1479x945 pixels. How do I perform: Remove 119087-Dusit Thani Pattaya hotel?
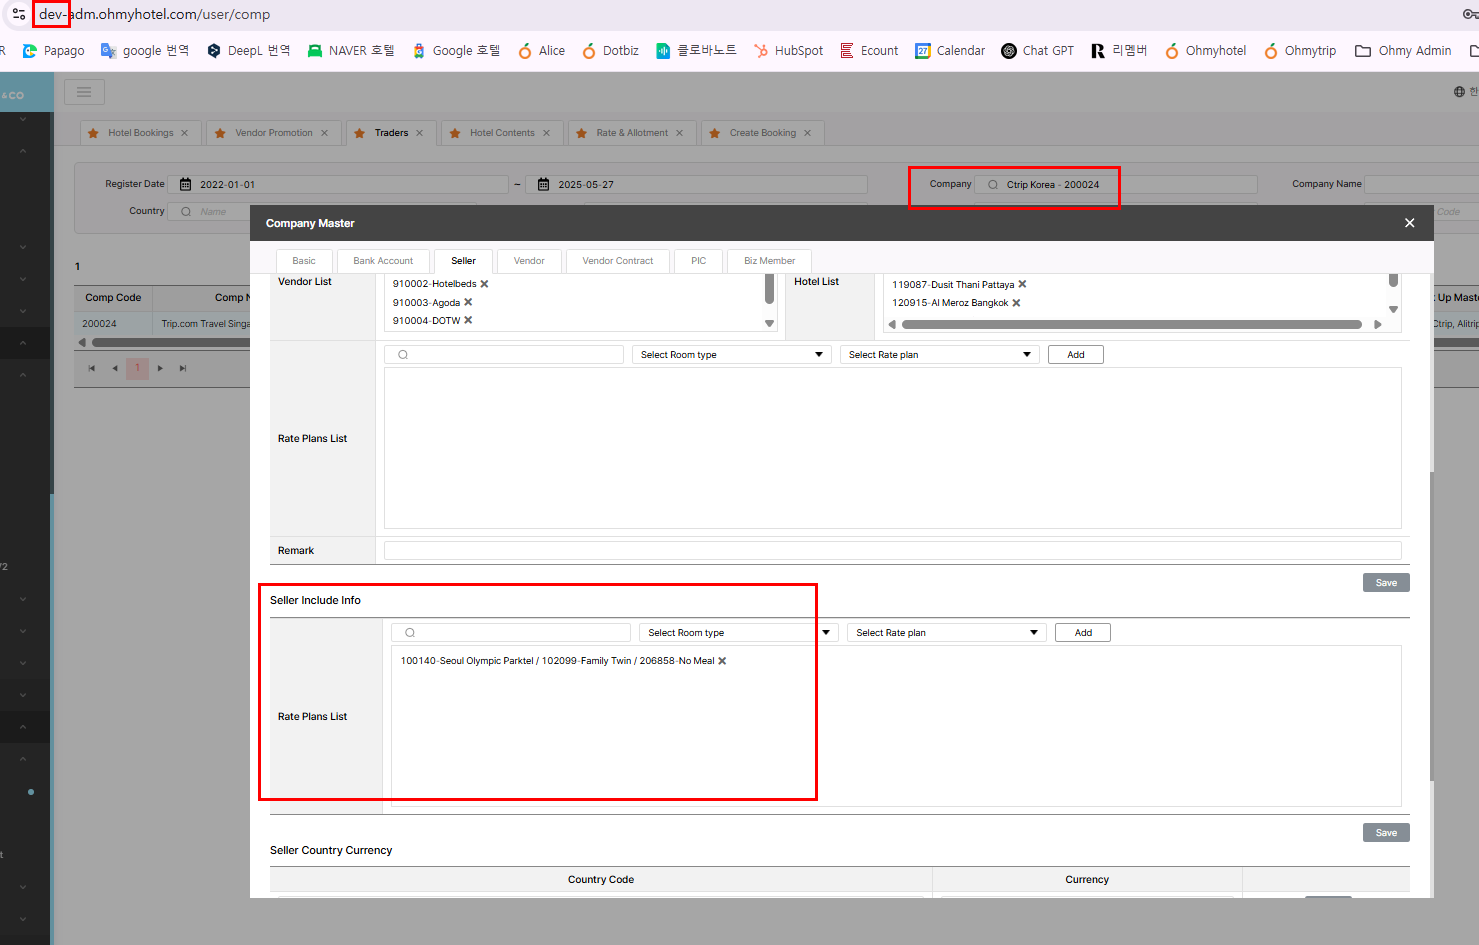click(1022, 285)
